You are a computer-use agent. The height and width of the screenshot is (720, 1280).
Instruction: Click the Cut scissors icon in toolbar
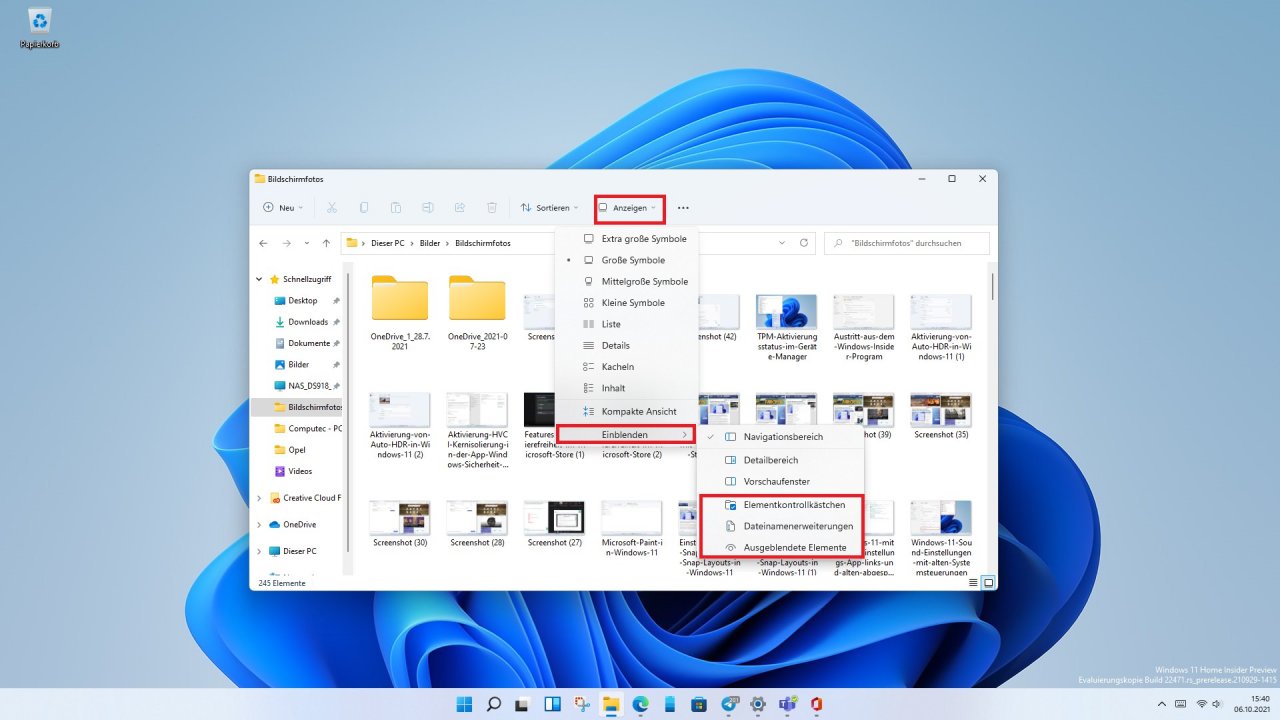(332, 208)
